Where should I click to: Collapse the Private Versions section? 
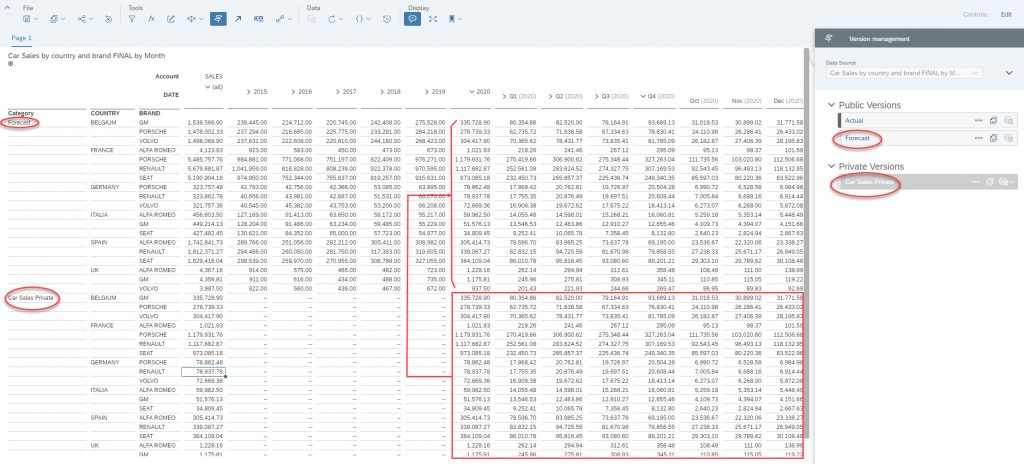[831, 167]
